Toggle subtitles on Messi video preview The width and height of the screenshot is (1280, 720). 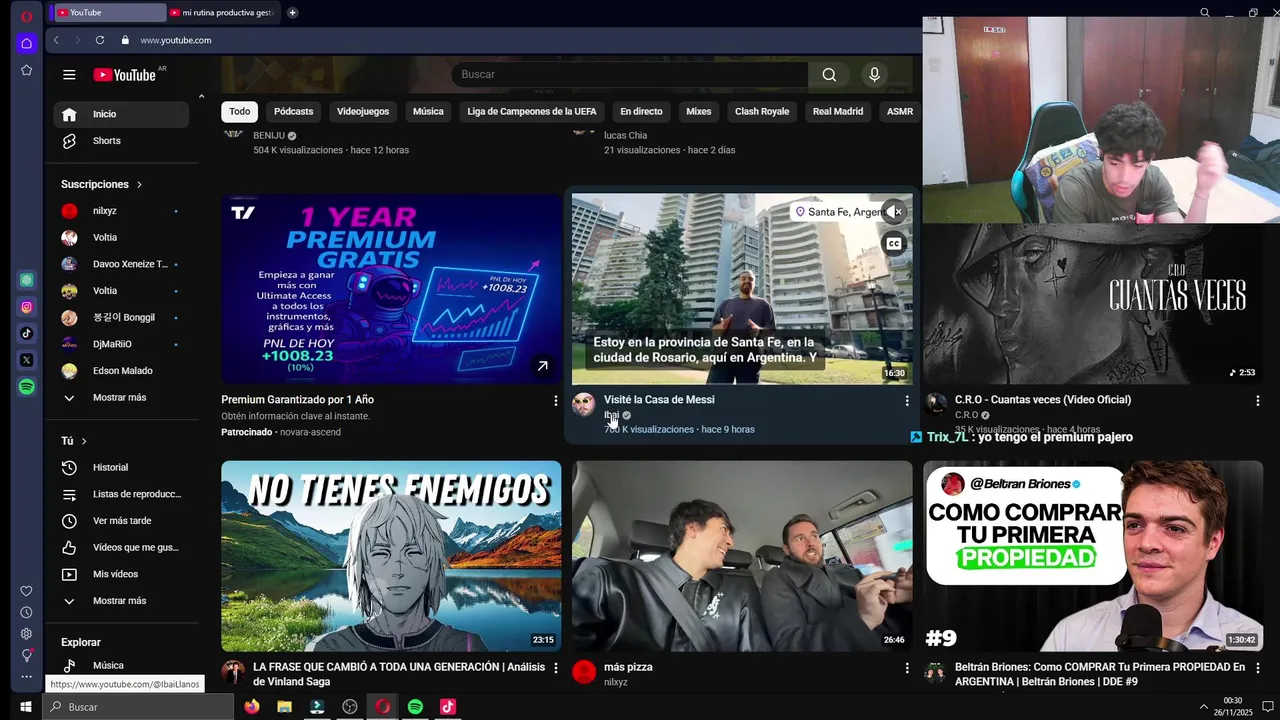[x=894, y=243]
